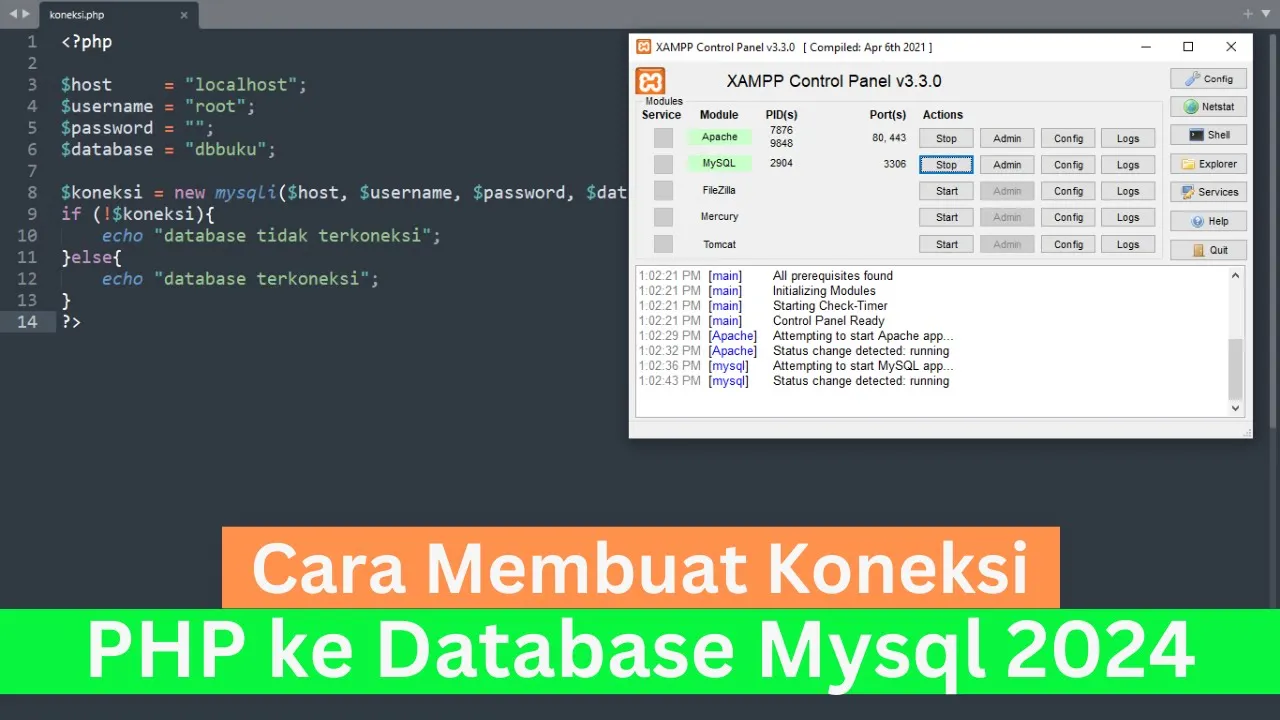The height and width of the screenshot is (720, 1280).
Task: Quit the XAMPP Control Panel
Action: coord(1209,250)
